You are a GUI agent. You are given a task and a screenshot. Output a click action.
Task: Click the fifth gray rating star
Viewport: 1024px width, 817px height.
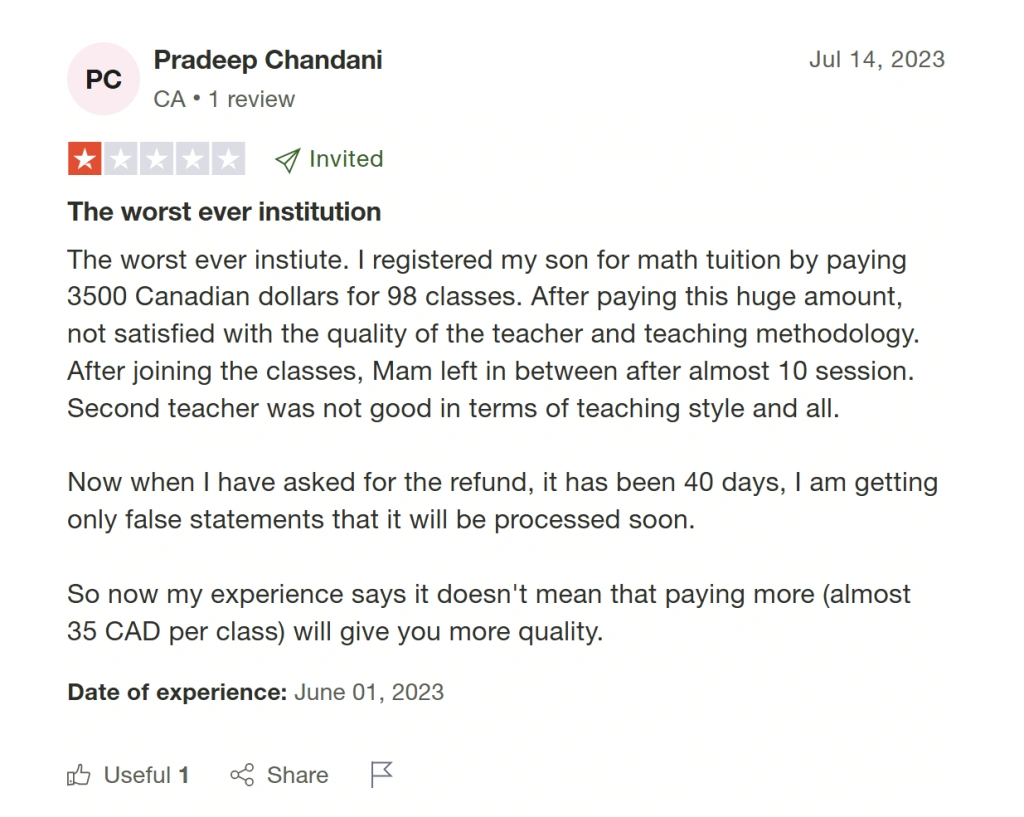[x=228, y=158]
